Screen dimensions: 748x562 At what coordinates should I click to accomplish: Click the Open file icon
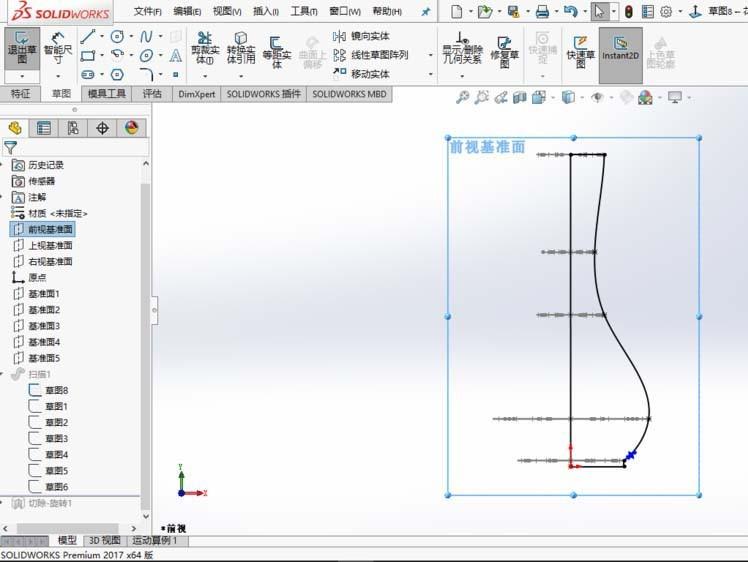coord(485,11)
